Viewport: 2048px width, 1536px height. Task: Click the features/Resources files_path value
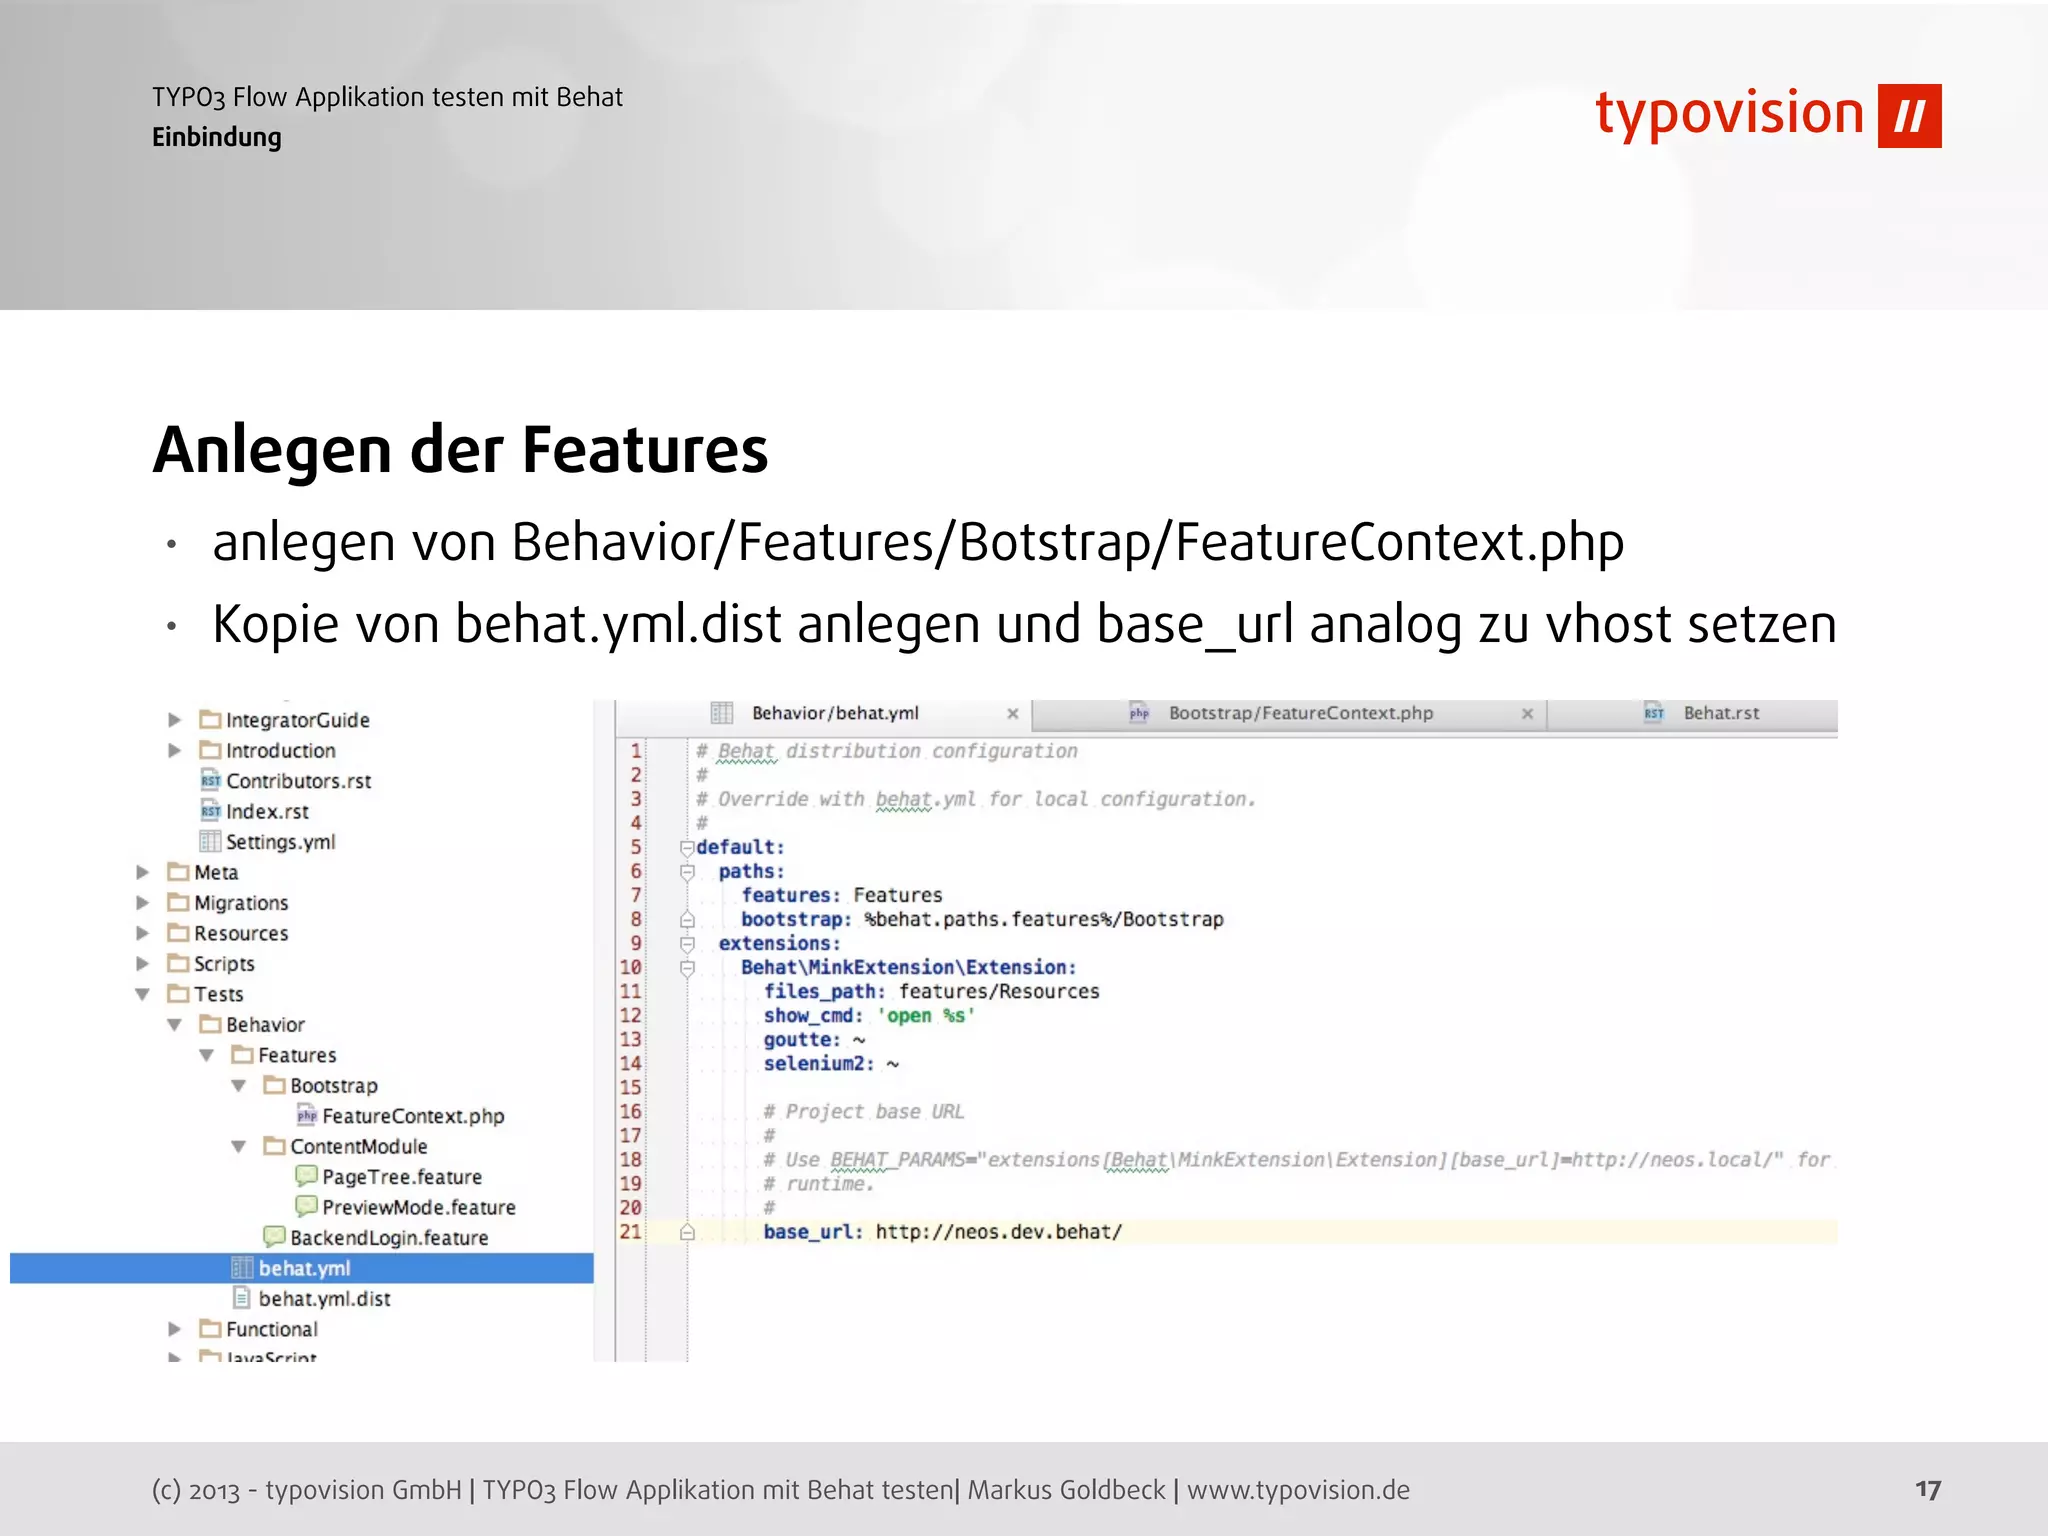point(999,992)
